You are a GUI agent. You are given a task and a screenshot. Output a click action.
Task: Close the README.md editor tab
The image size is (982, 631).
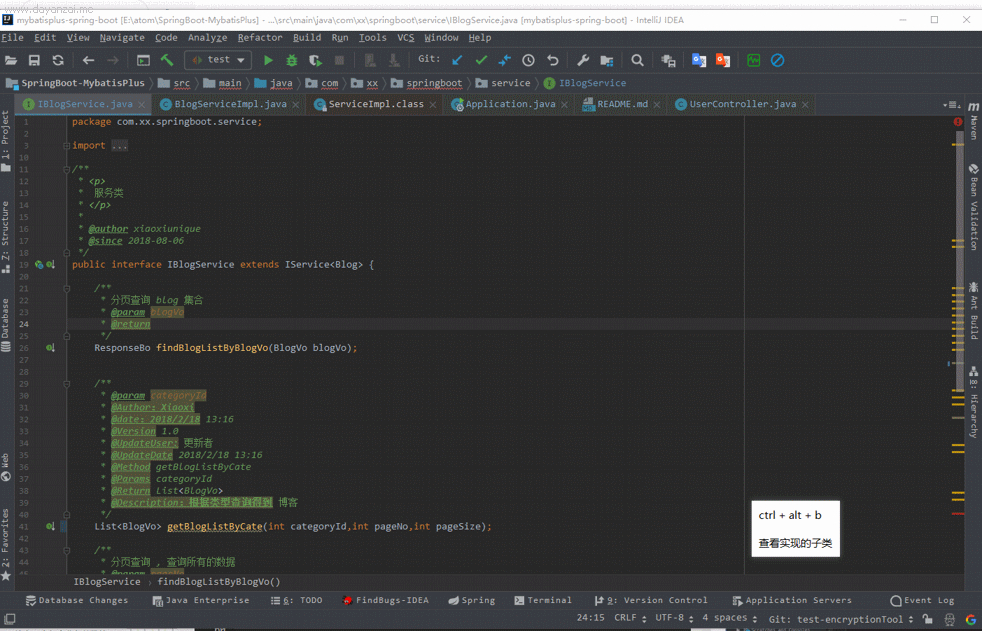tap(656, 105)
